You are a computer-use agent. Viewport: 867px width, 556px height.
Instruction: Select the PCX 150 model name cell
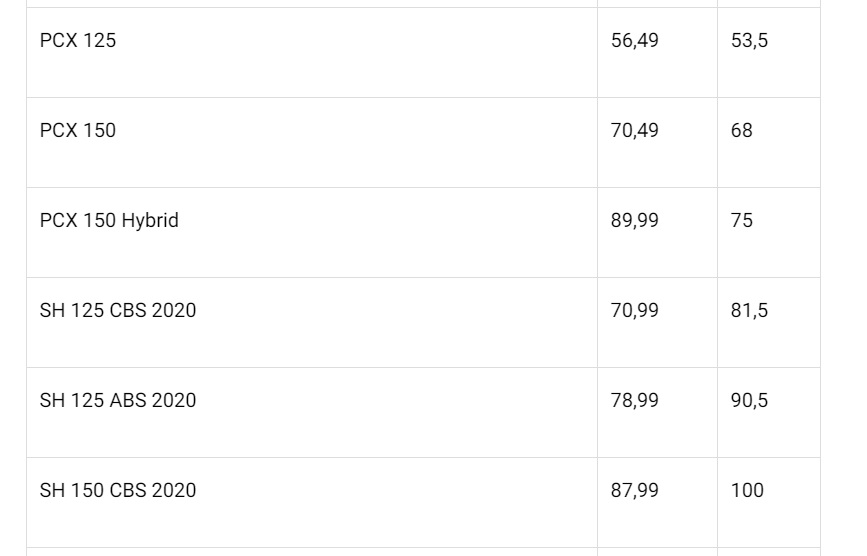click(x=78, y=131)
